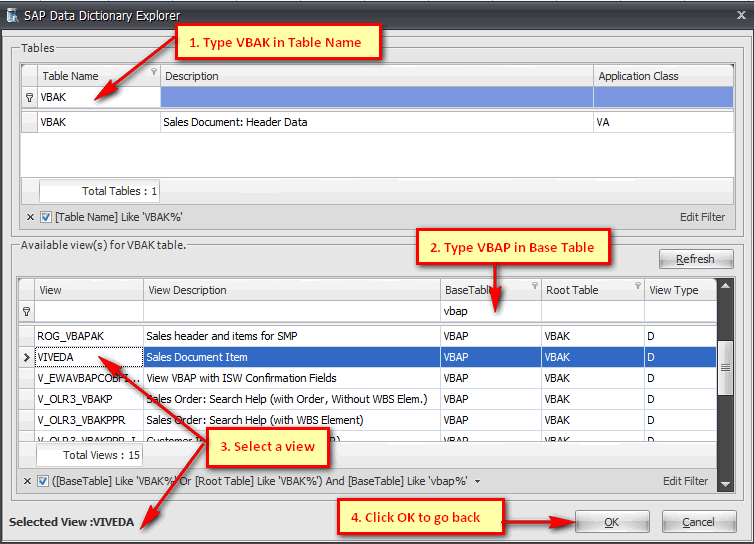Cancel the Data Dictionary Explorer dialog
The image size is (754, 544).
(698, 522)
